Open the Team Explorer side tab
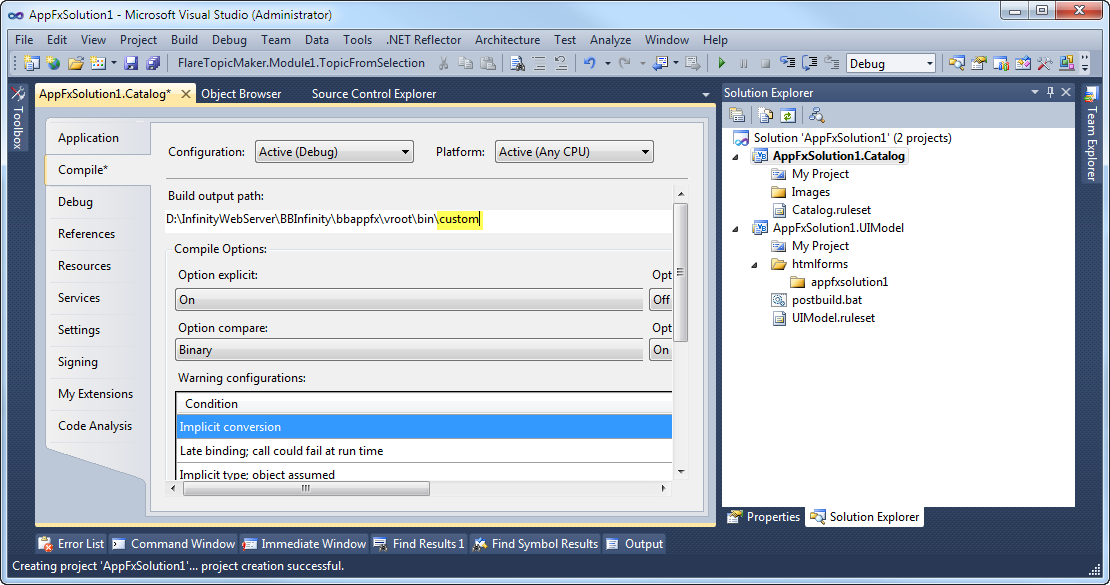 [x=1091, y=136]
